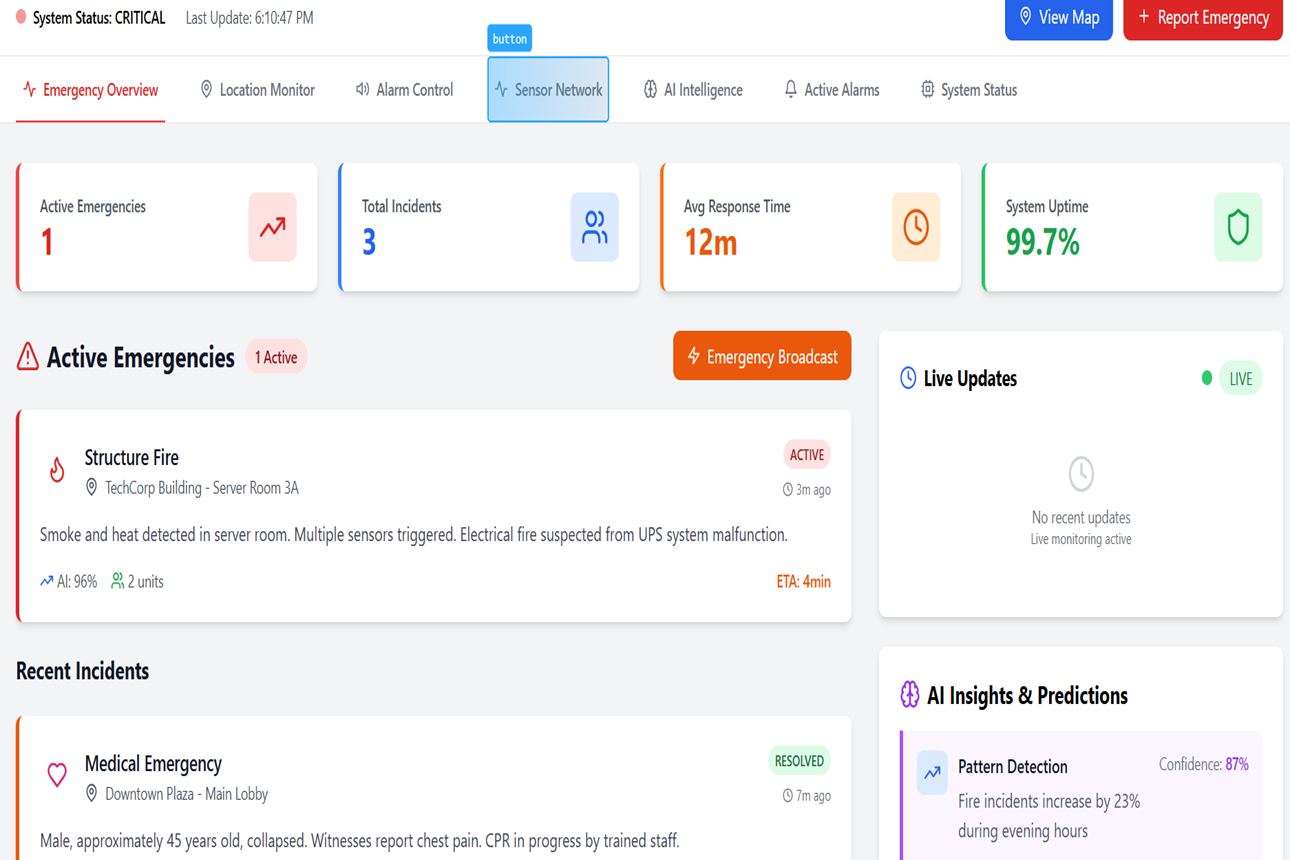Click the 'Confidence: 87%' label
The width and height of the screenshot is (1290, 860).
[1203, 764]
